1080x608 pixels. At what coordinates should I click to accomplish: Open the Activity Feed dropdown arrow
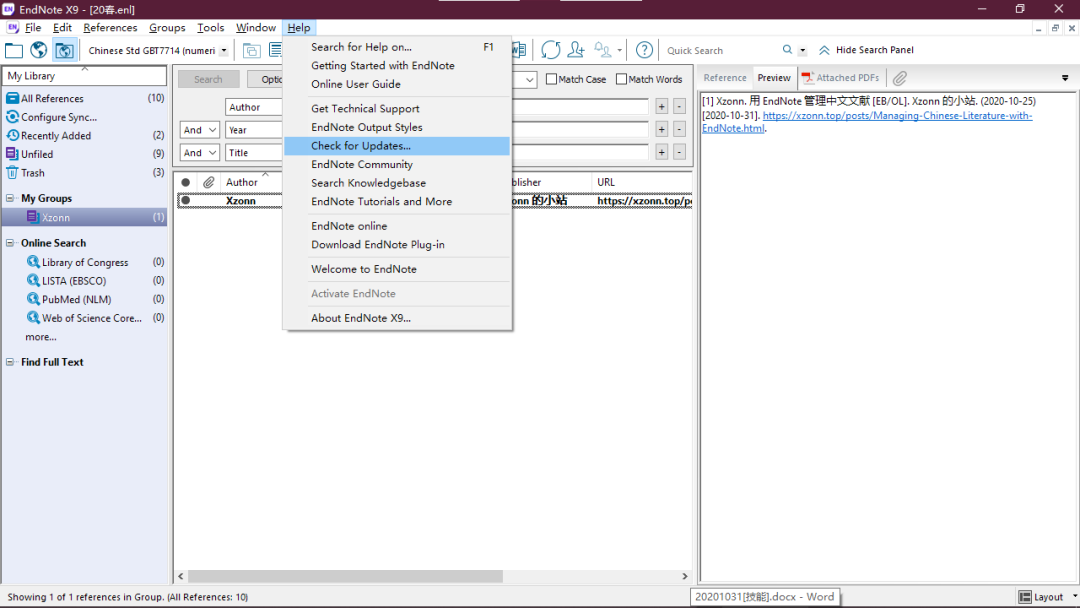click(619, 50)
